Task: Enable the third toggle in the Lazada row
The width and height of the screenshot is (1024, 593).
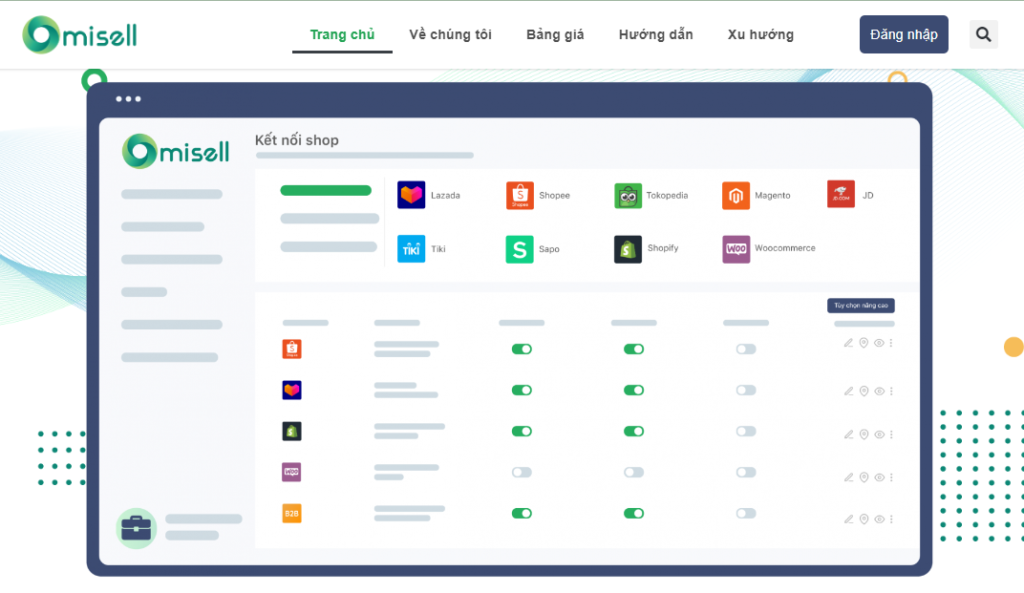Action: (746, 390)
